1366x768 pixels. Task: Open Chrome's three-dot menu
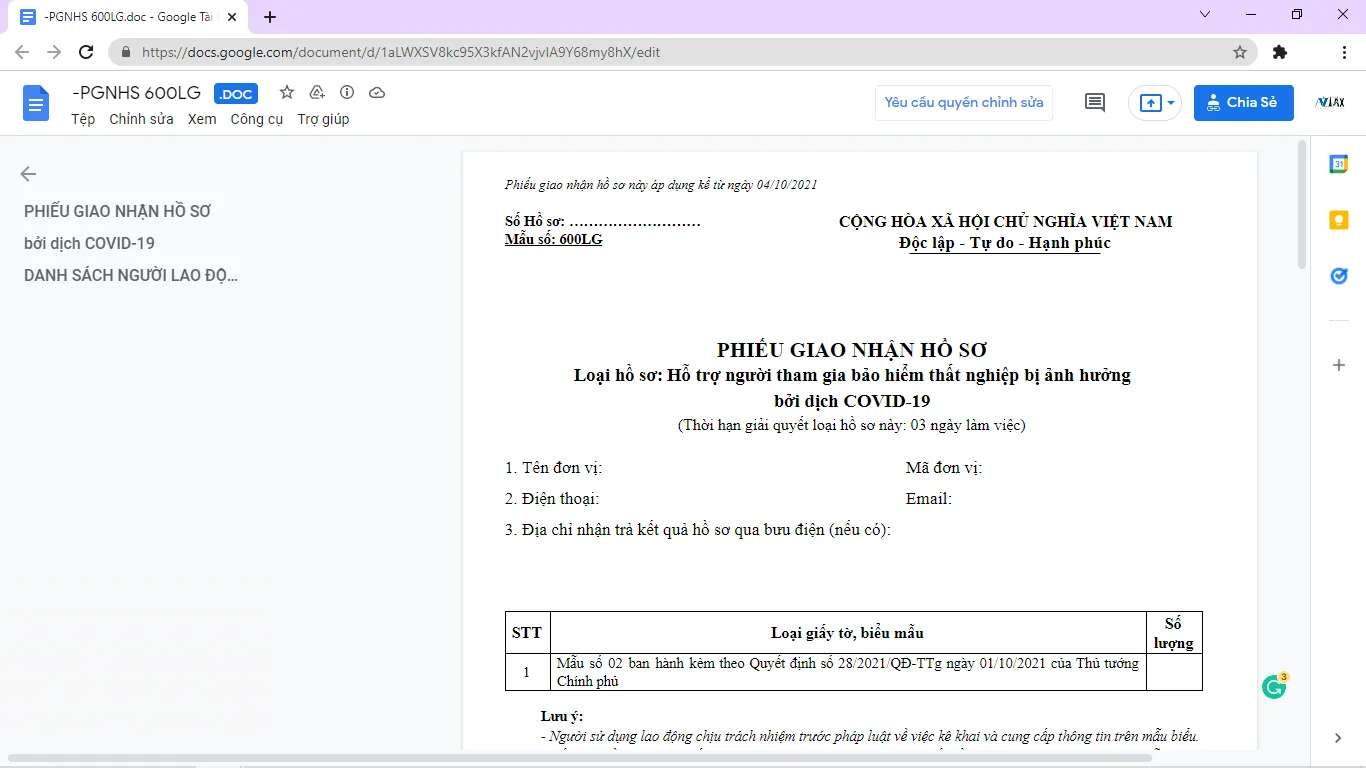coord(1344,51)
